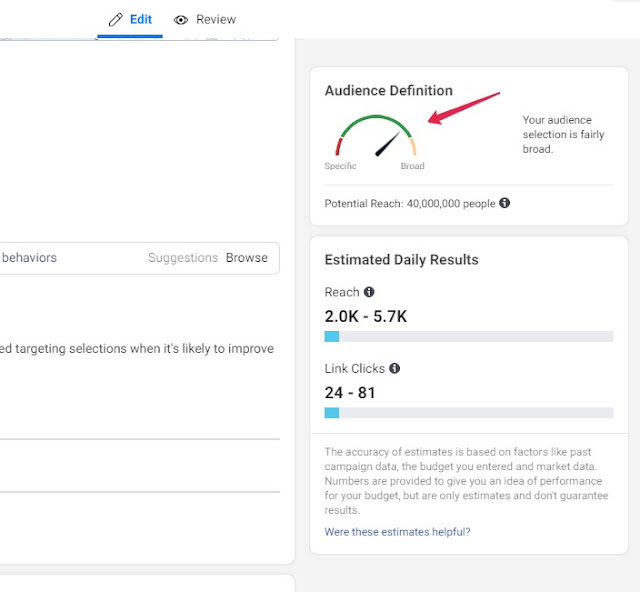640x592 pixels.
Task: Click the Estimated Daily Results heading
Action: [x=401, y=260]
